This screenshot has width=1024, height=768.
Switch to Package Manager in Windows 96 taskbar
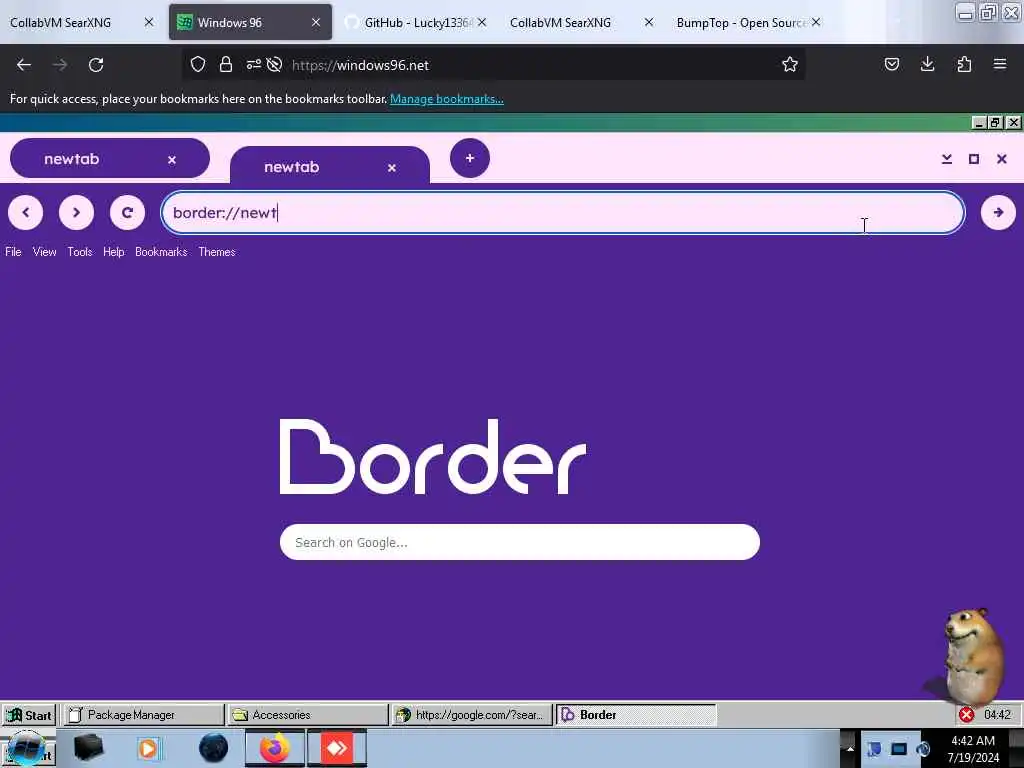click(143, 715)
